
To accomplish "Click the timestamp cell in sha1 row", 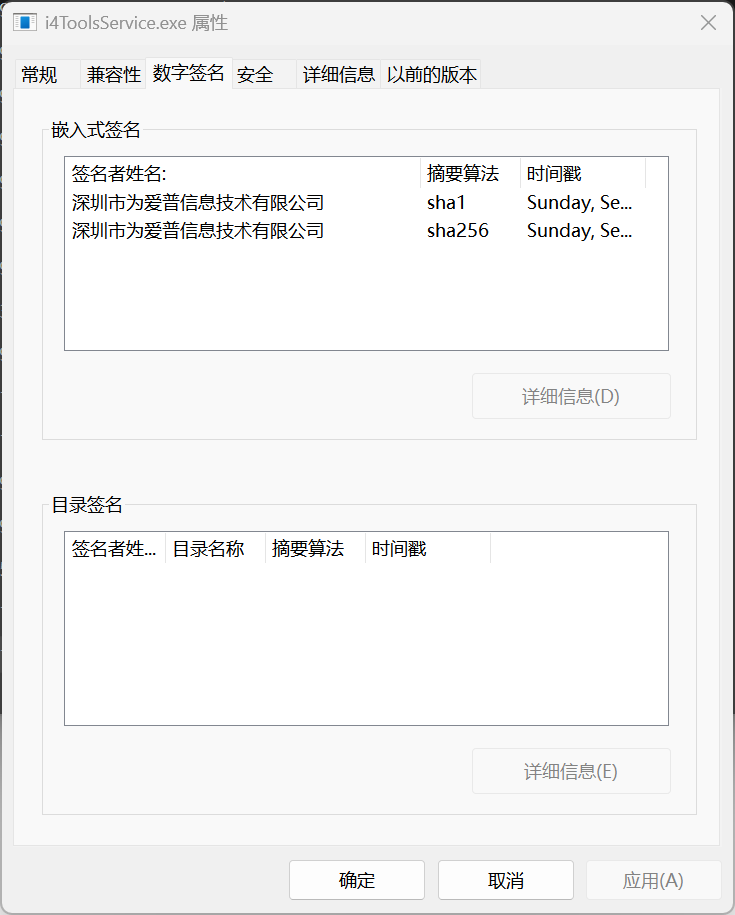I will point(579,202).
